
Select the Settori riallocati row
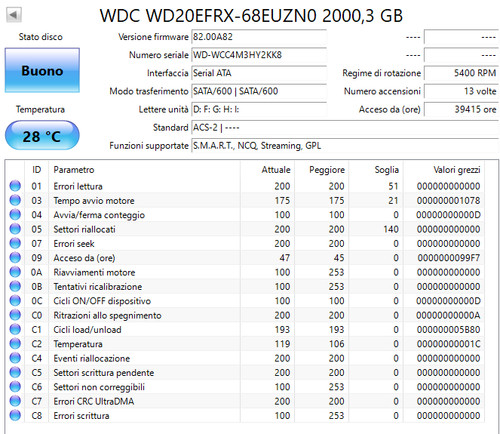pyautogui.click(x=245, y=229)
